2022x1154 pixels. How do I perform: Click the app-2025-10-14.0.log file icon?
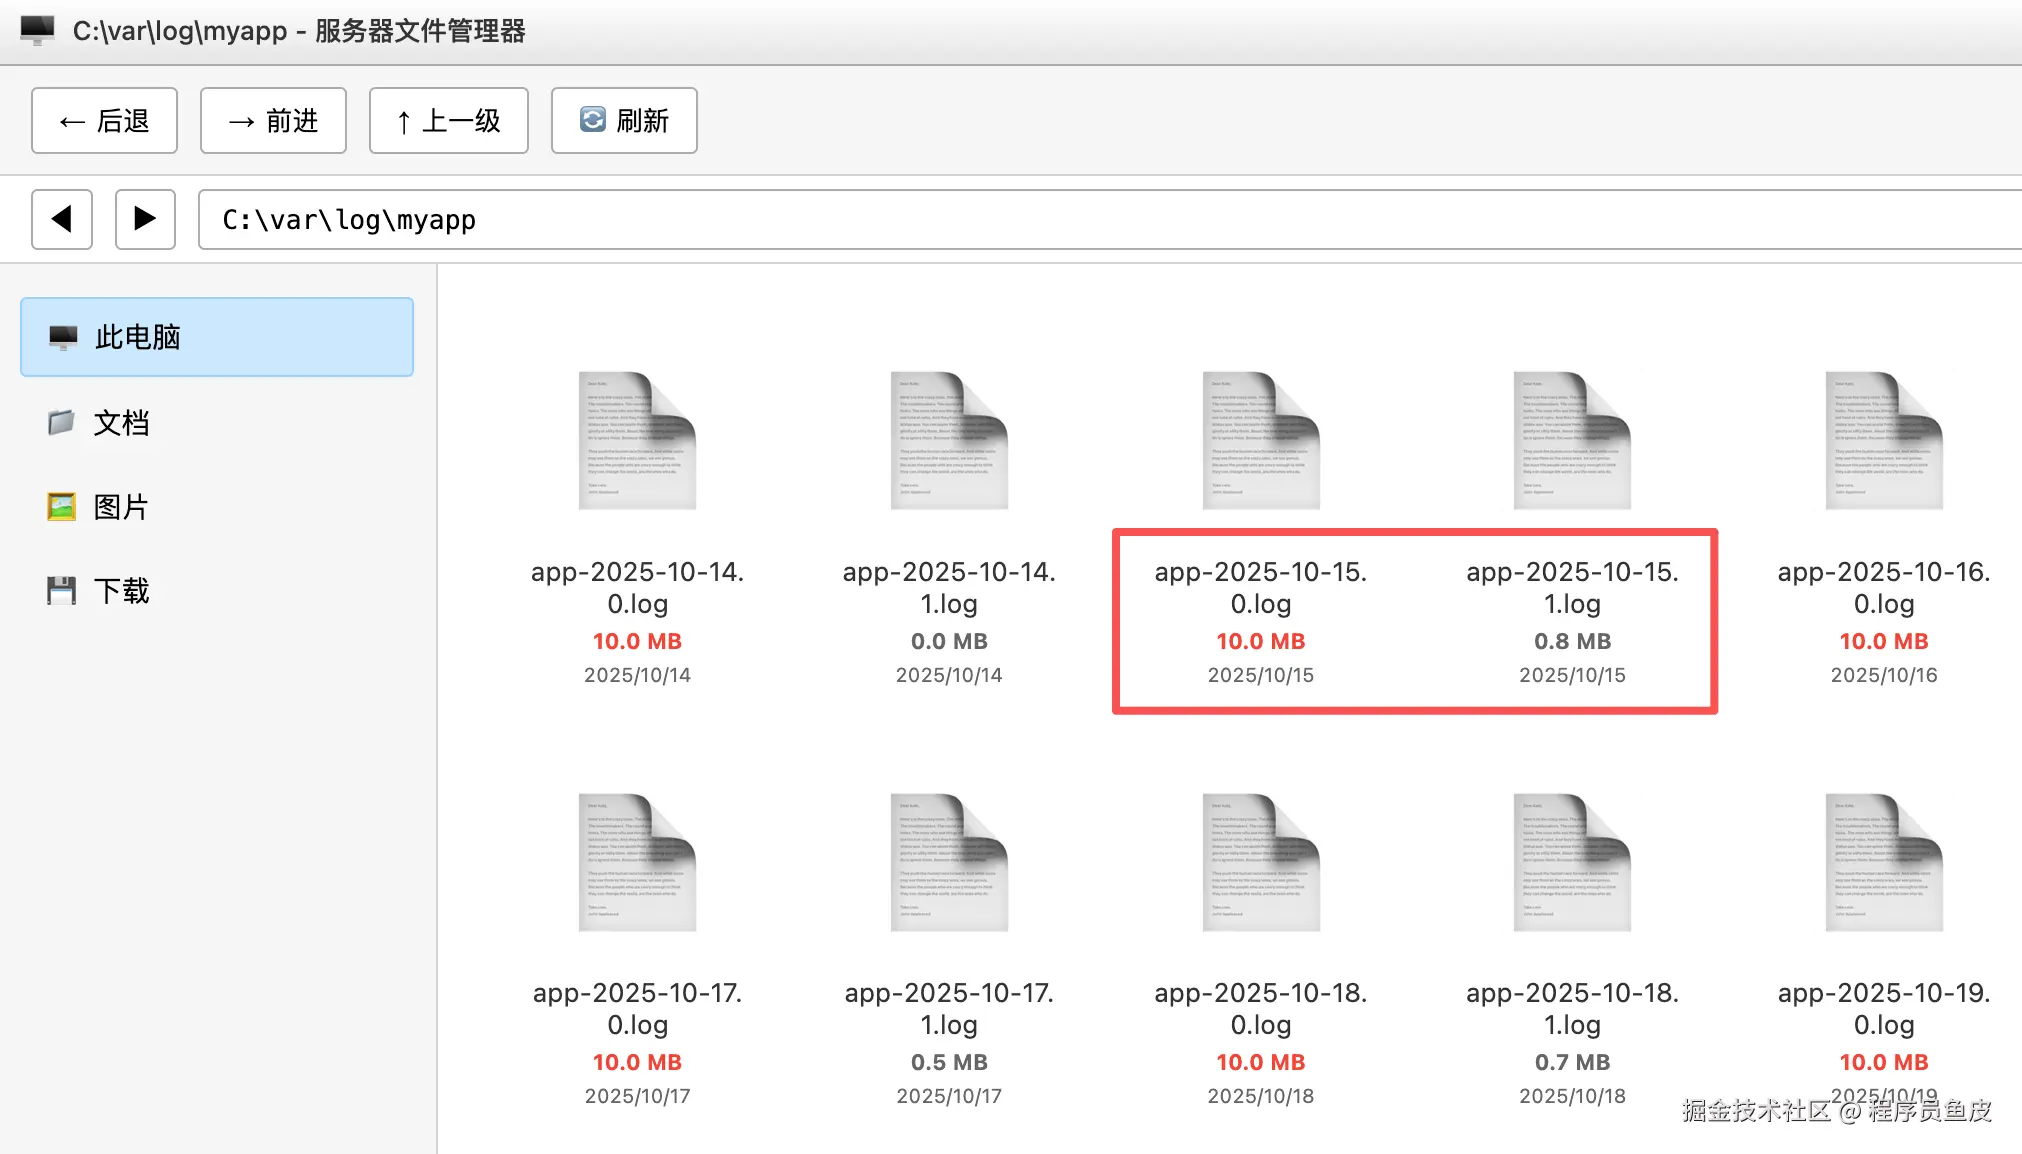point(637,440)
